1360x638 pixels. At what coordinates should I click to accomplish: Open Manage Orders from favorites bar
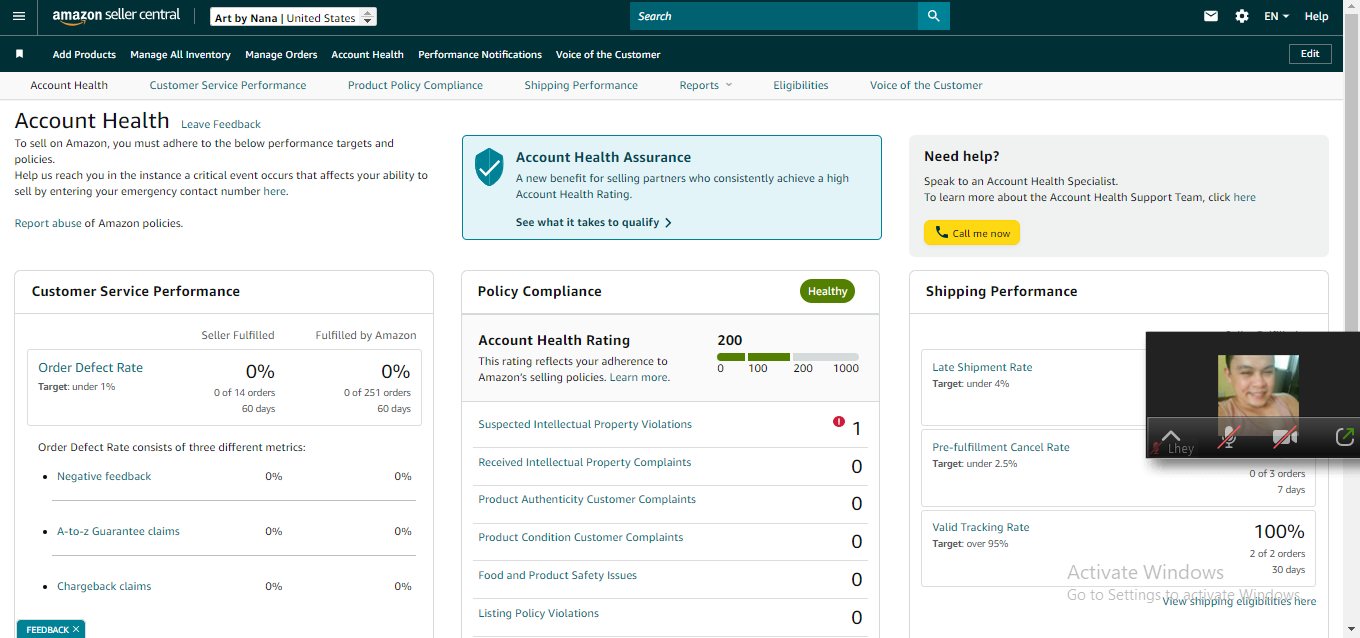click(281, 54)
